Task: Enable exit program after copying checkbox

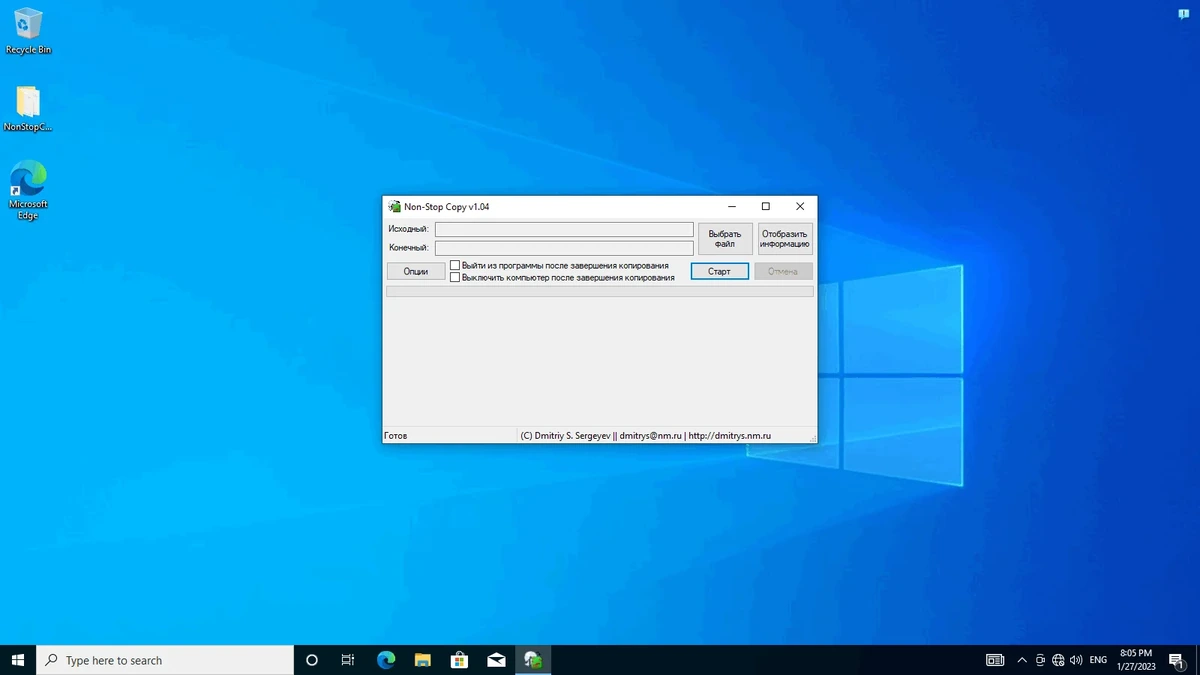Action: coord(455,266)
